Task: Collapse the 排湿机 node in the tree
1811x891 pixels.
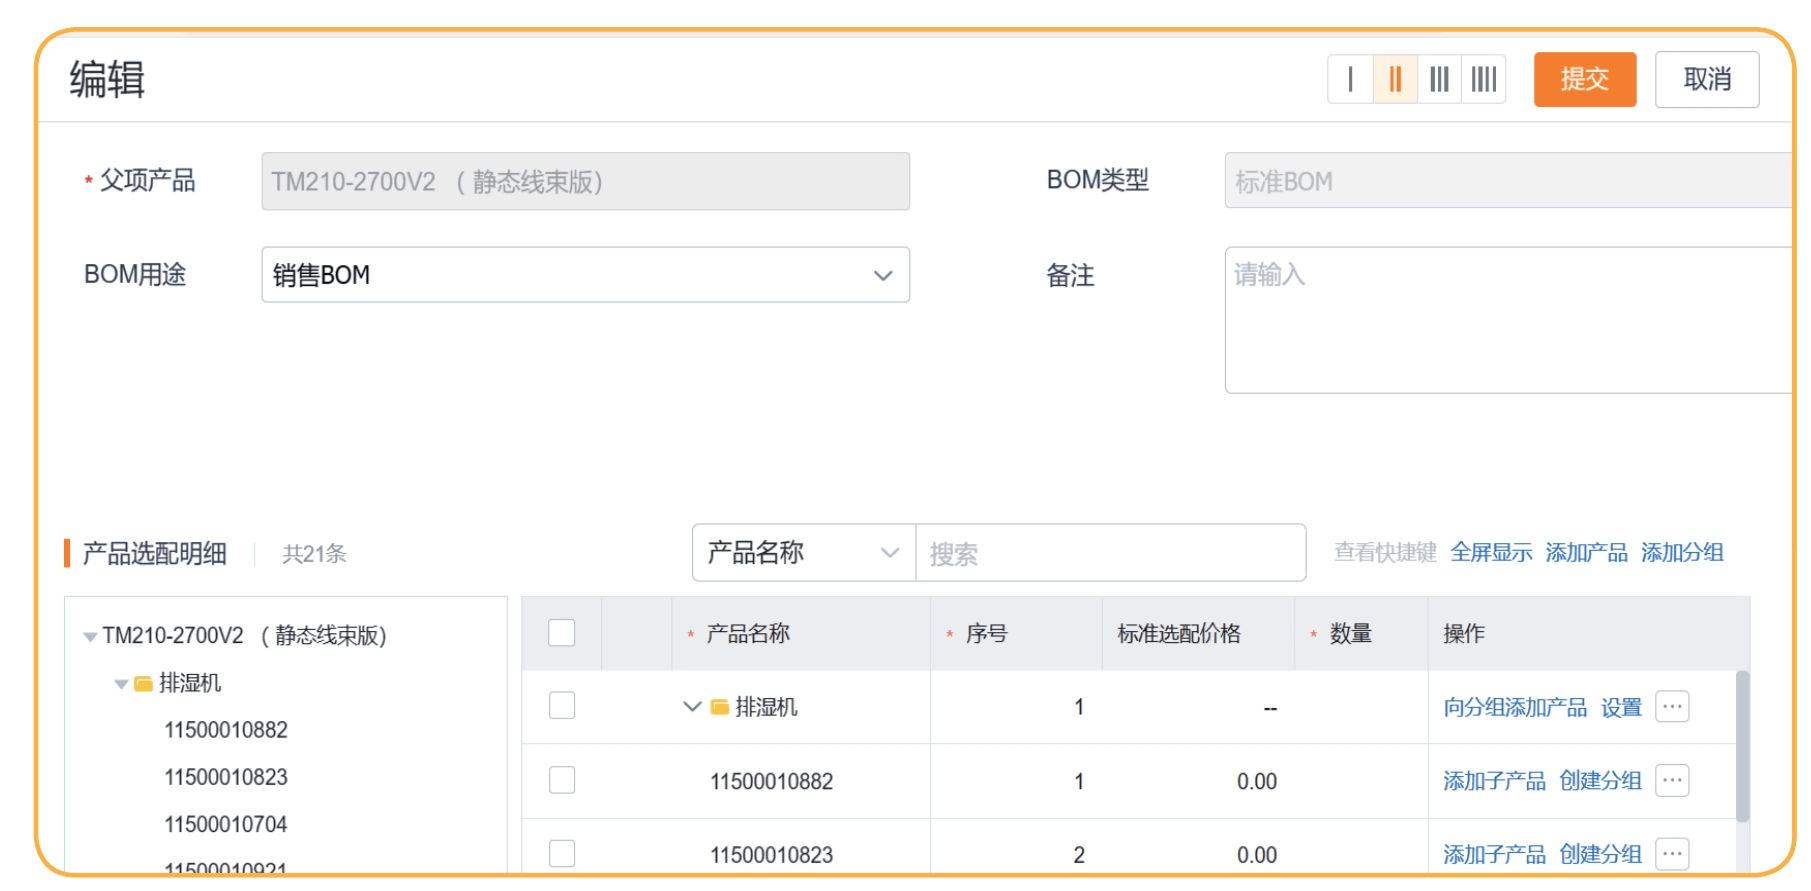Action: [121, 684]
